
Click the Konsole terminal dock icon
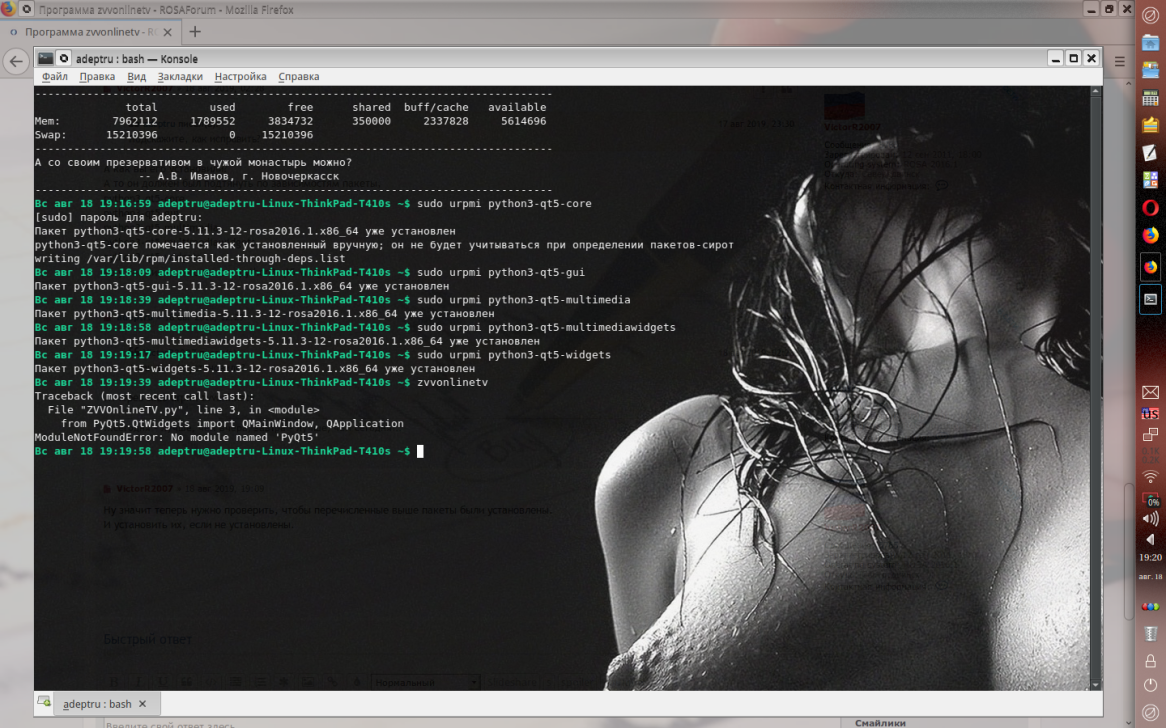click(1150, 298)
